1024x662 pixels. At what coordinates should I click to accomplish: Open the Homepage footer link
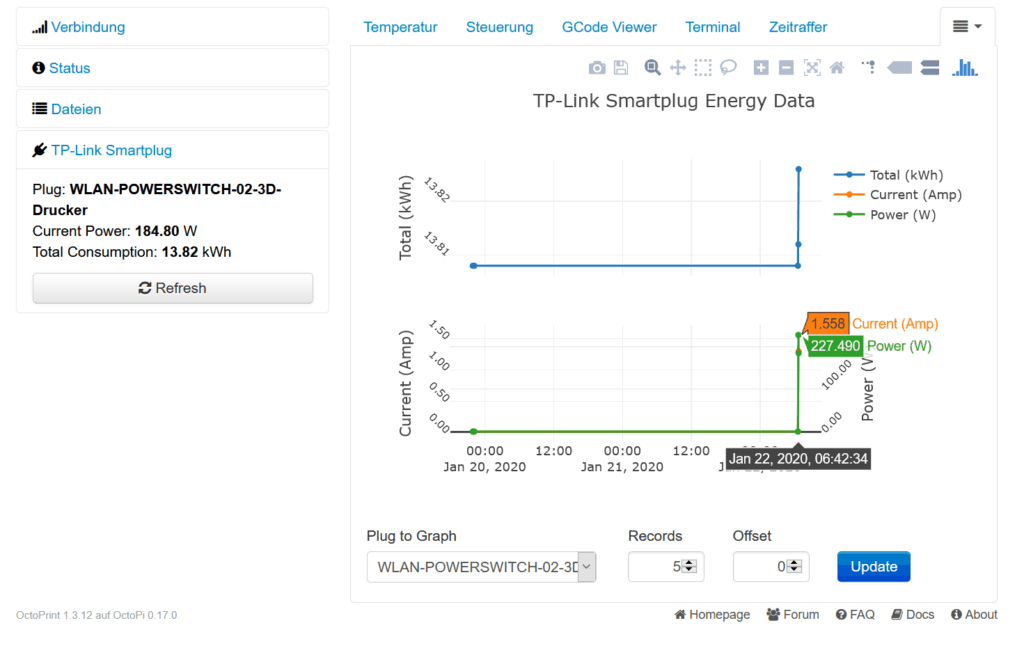(x=712, y=614)
